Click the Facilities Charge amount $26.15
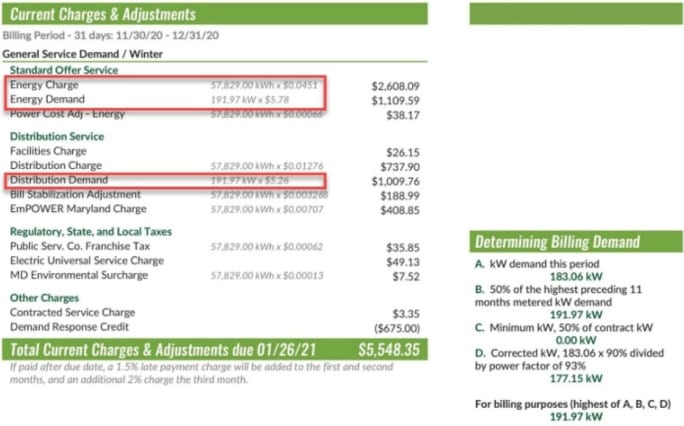The image size is (684, 426). coord(402,151)
